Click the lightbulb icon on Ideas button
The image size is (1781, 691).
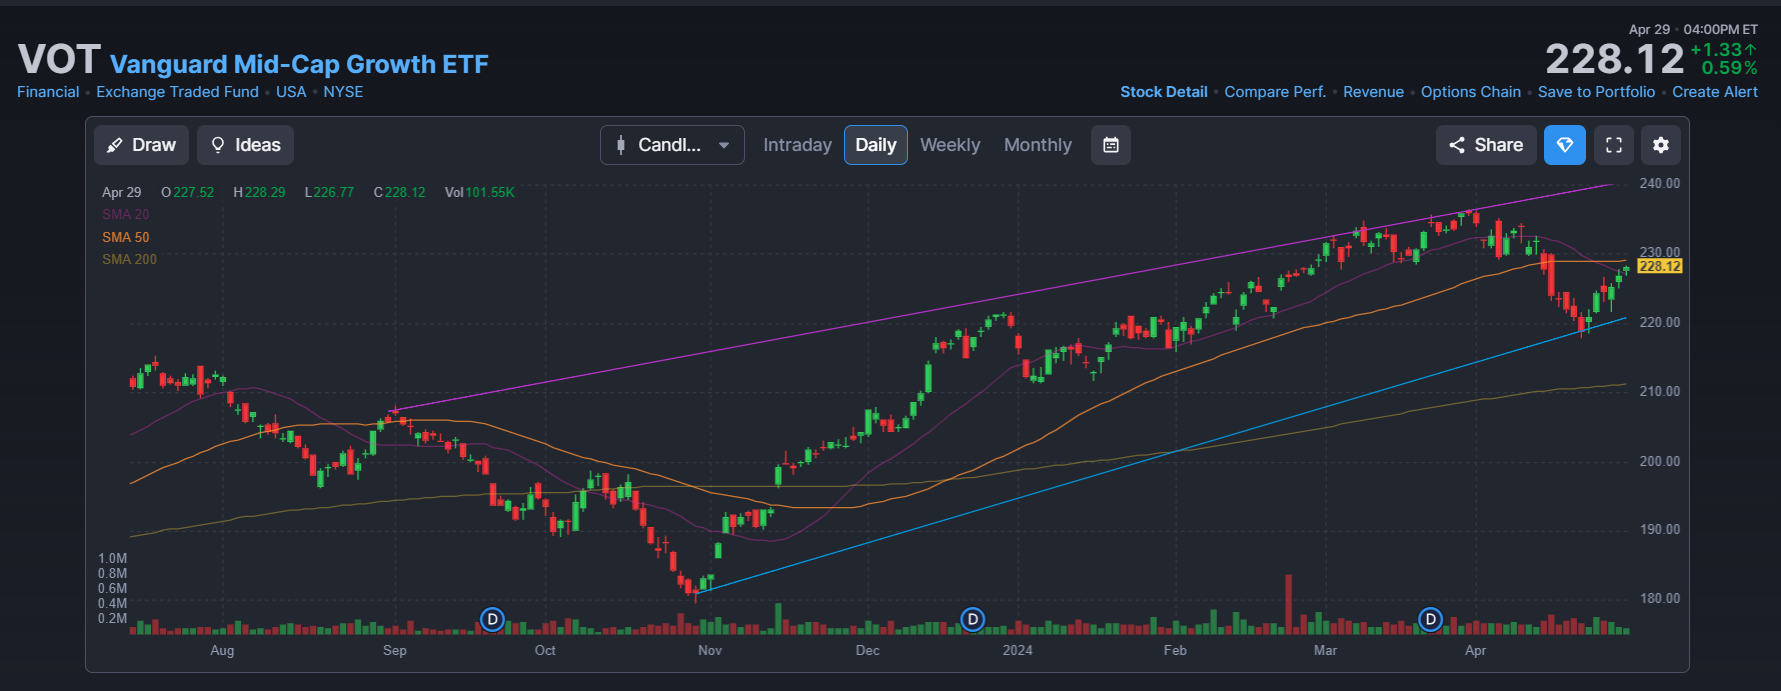click(218, 145)
